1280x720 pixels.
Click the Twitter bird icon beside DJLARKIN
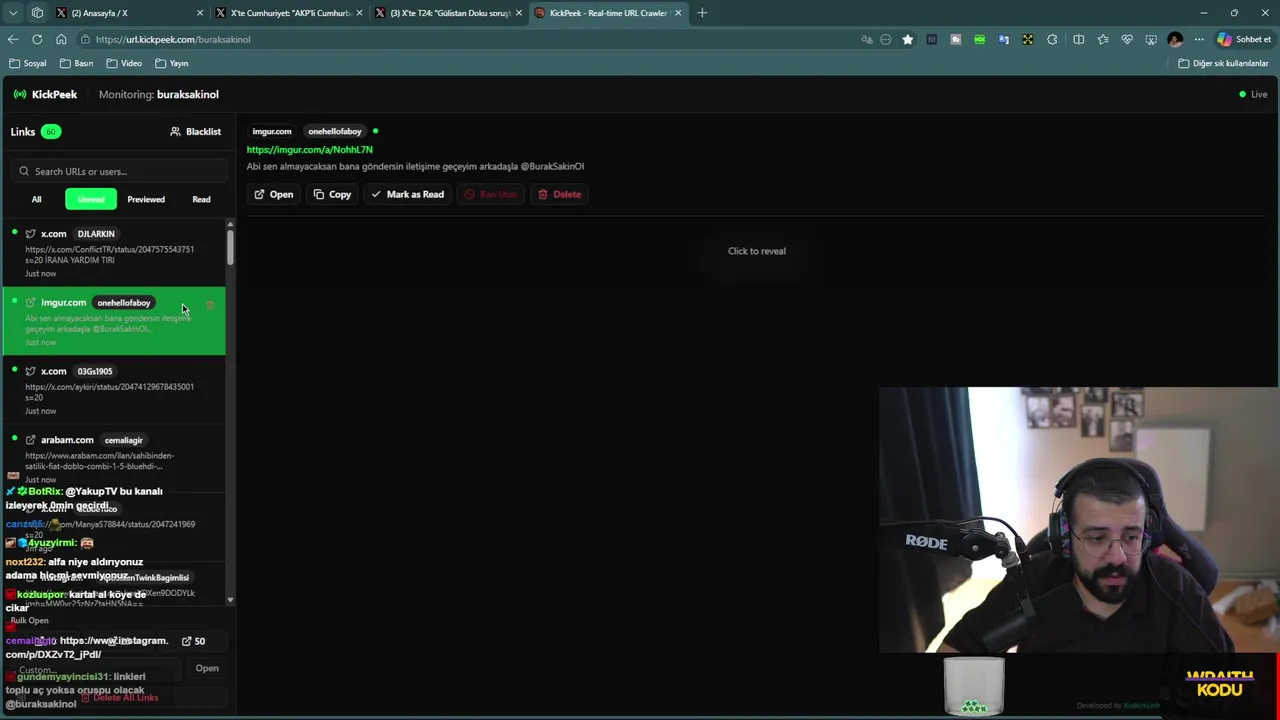[x=30, y=234]
